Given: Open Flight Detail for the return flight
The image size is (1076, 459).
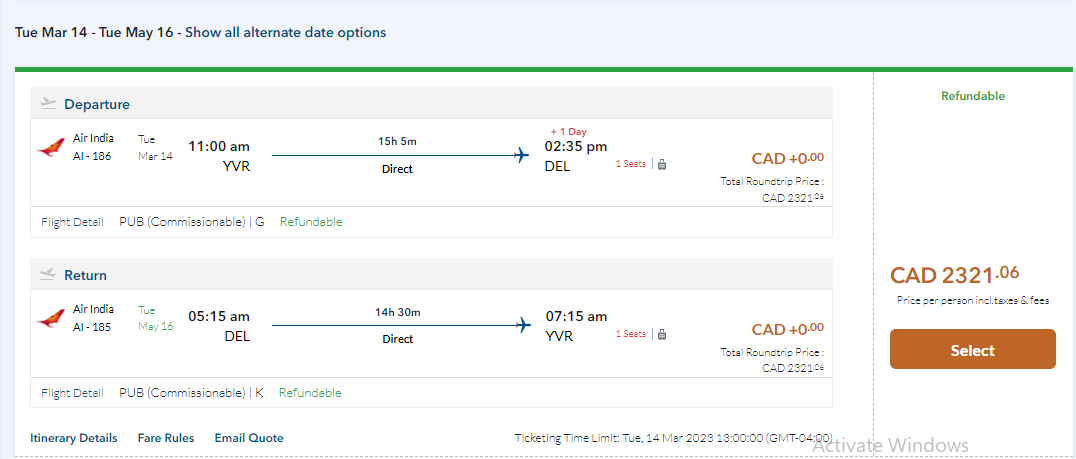Looking at the screenshot, I should (72, 393).
